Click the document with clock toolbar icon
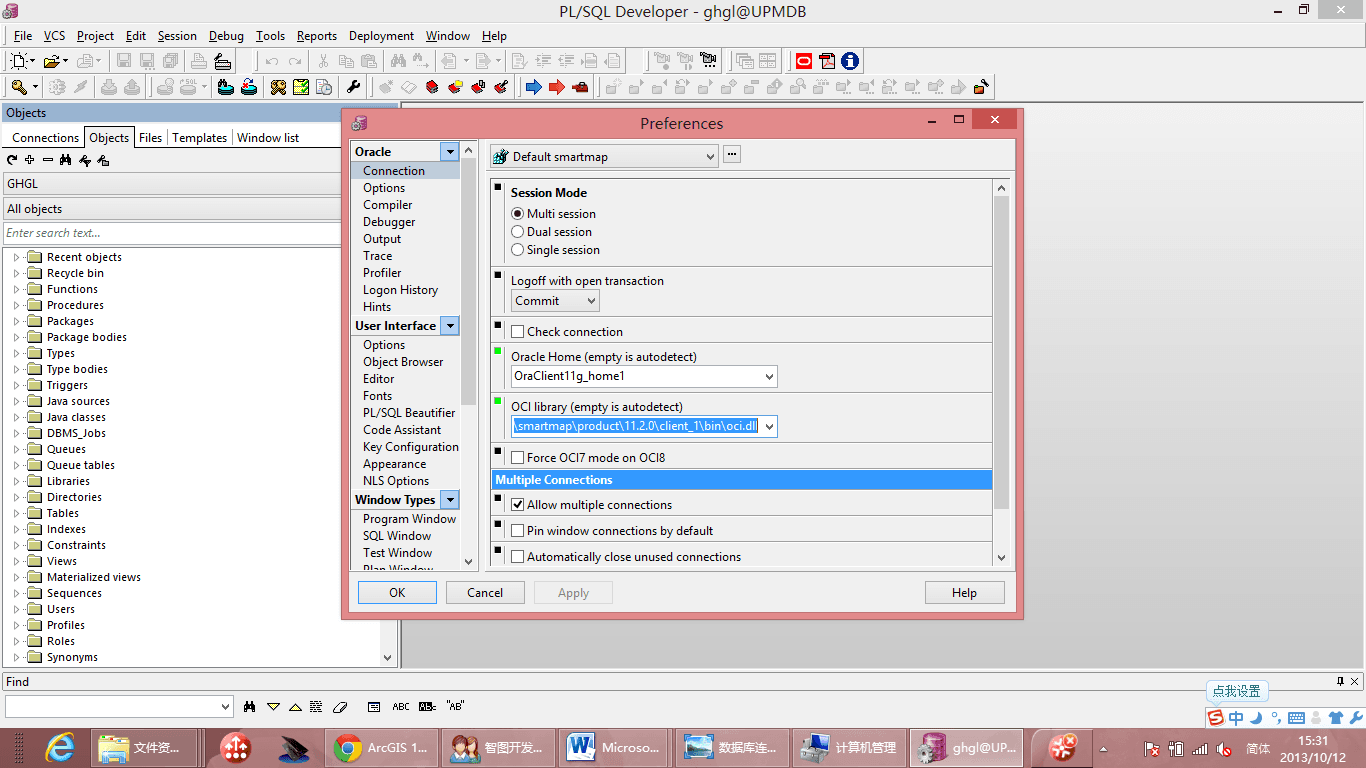The width and height of the screenshot is (1366, 768). coord(324,87)
